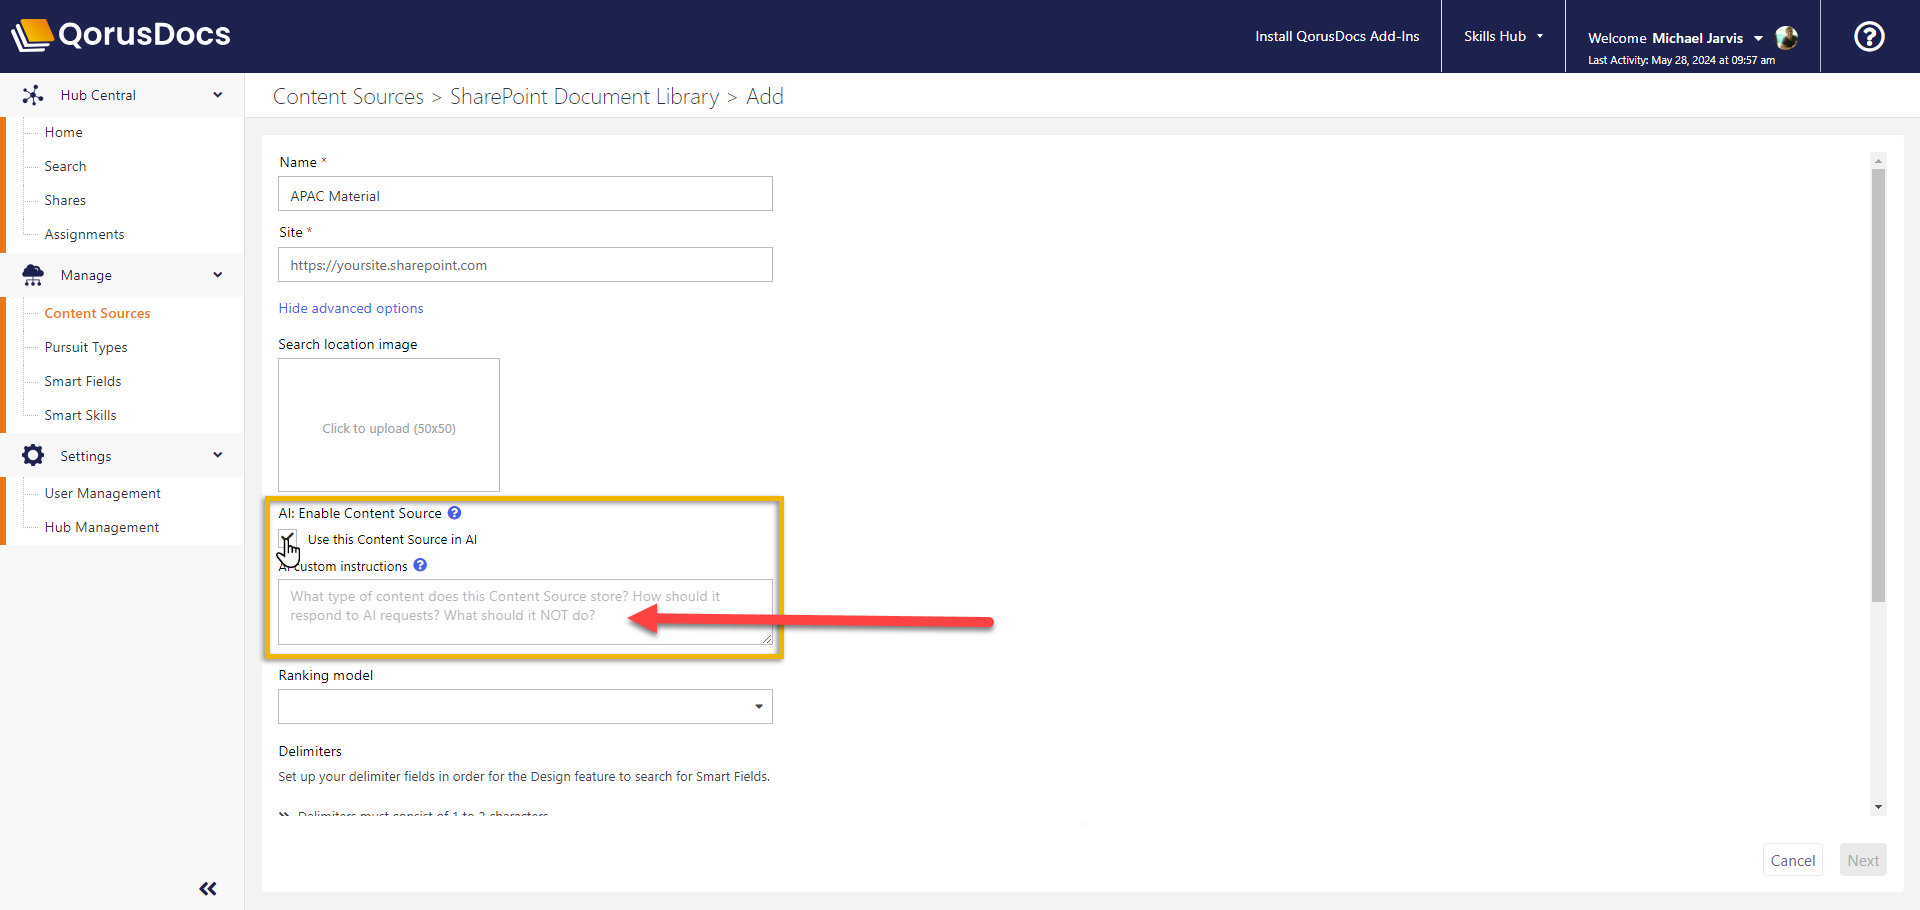Open User Management in sidebar
This screenshot has width=1920, height=910.
pyautogui.click(x=102, y=493)
